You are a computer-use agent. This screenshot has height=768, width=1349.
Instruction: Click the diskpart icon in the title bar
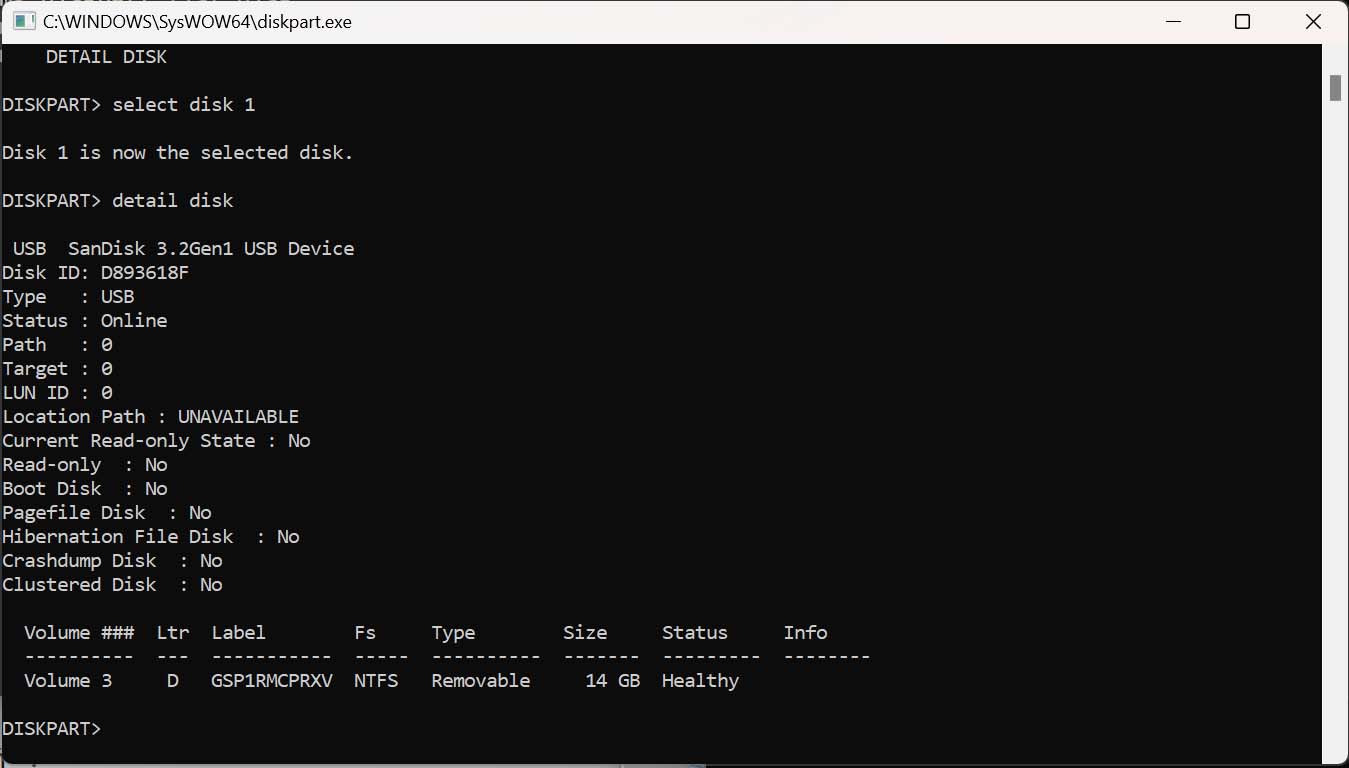(24, 21)
